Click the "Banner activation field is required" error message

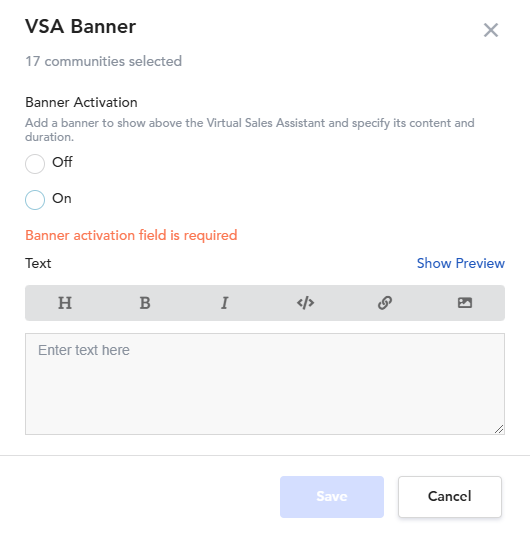131,235
